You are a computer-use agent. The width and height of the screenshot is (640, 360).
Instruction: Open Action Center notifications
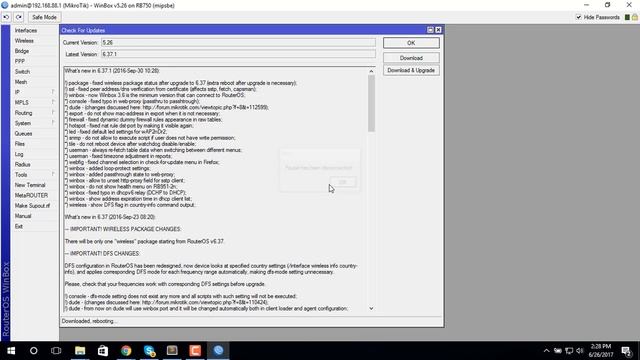click(x=627, y=351)
